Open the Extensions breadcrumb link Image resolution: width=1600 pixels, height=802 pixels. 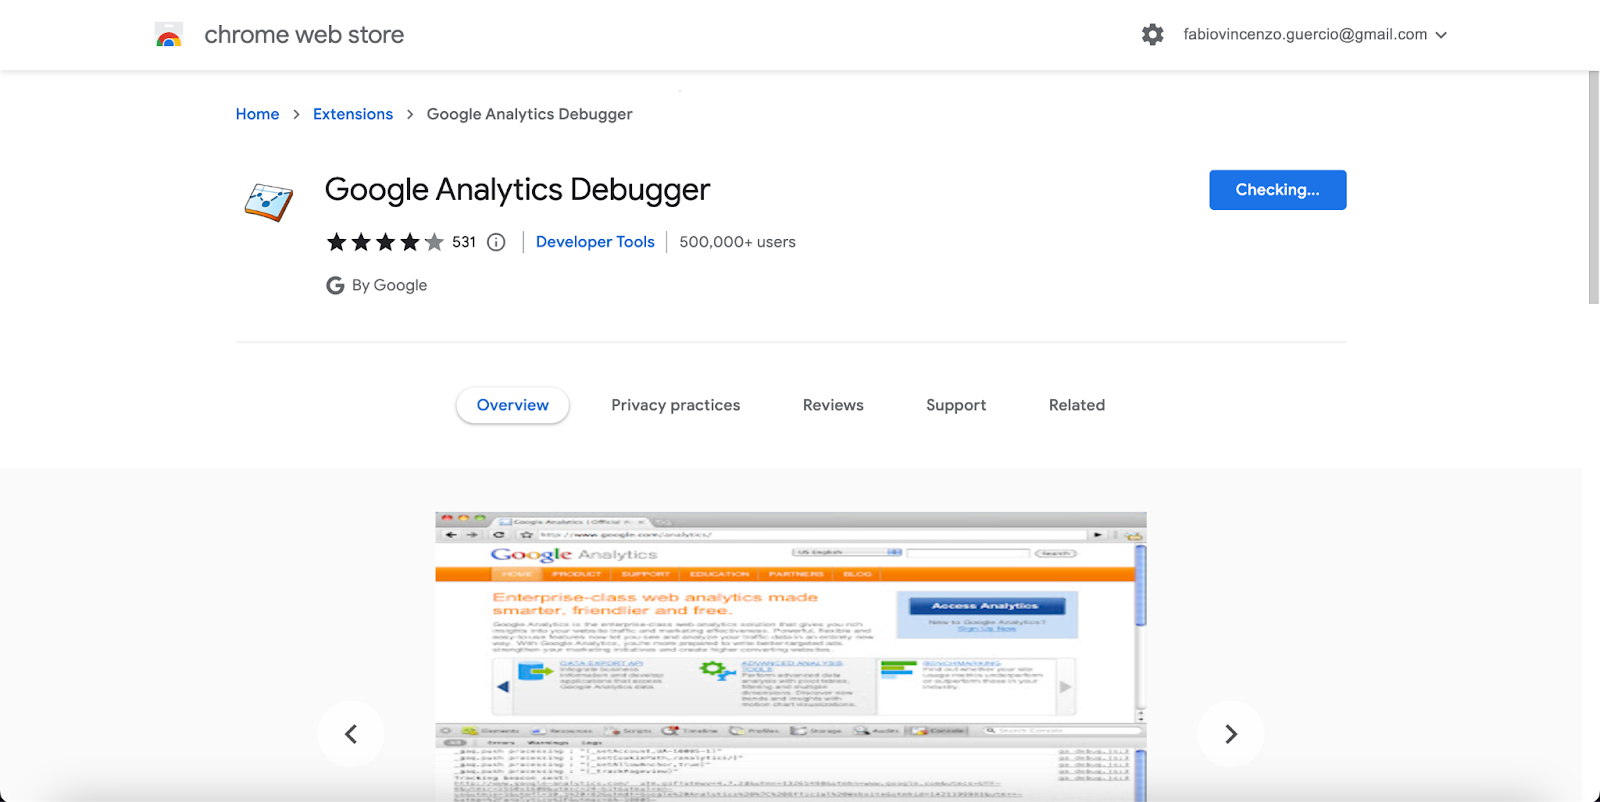point(353,114)
